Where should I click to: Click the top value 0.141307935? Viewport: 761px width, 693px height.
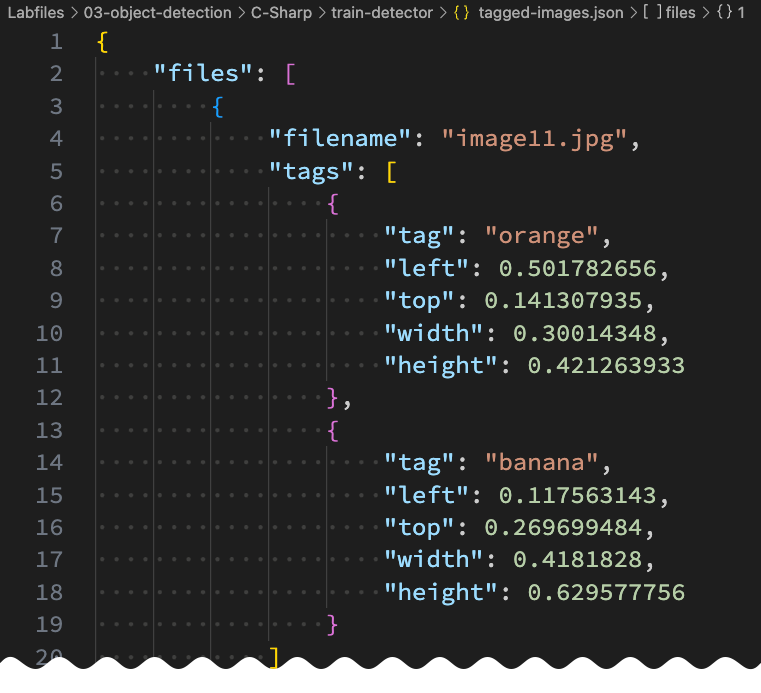[563, 301]
